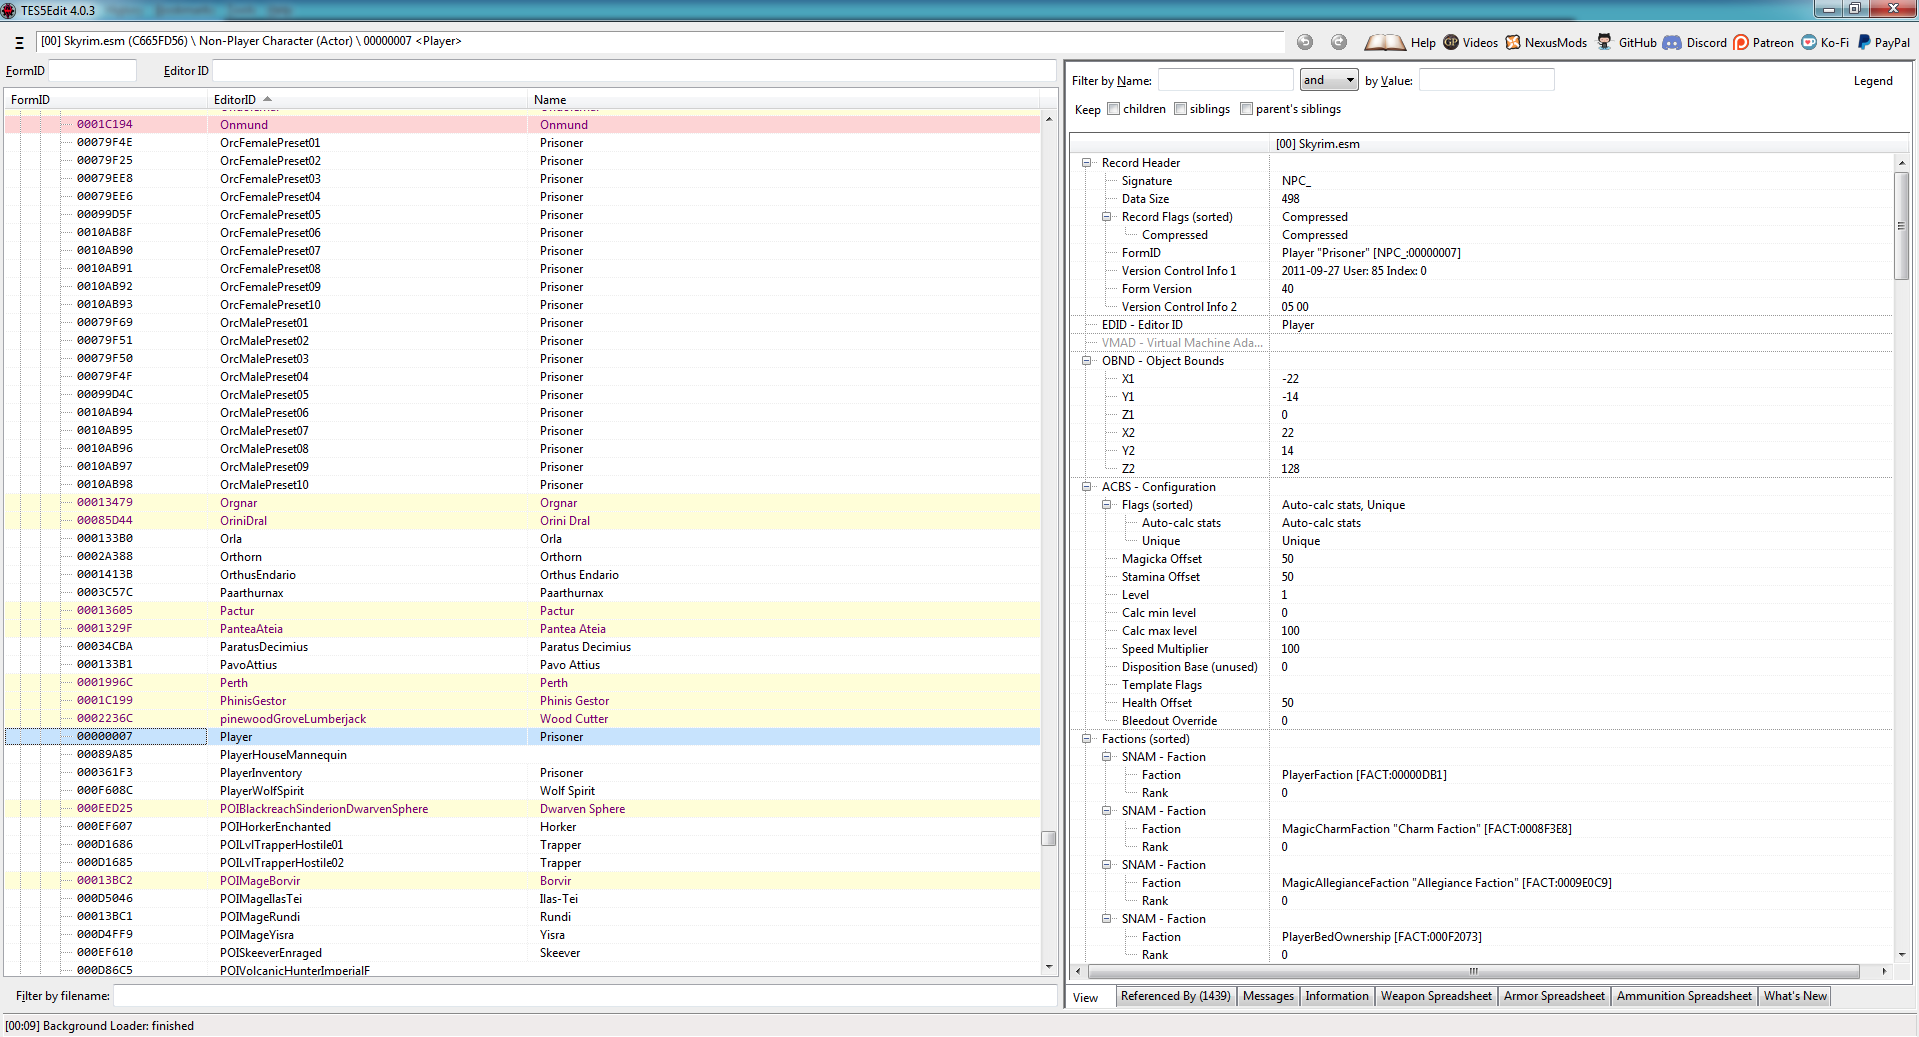Open the Patreon icon link

(x=1741, y=42)
